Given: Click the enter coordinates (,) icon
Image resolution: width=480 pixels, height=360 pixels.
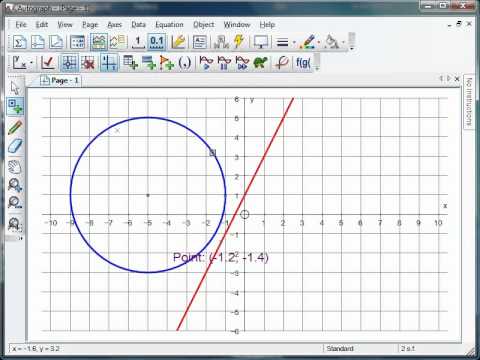Looking at the screenshot, I should coord(185,63).
